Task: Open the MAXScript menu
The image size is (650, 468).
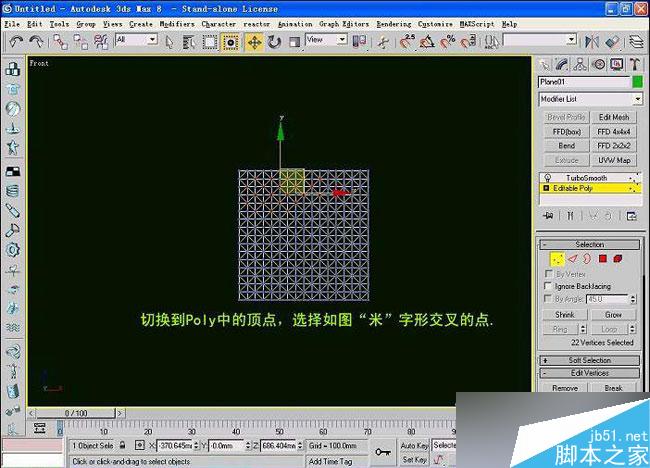Action: click(x=477, y=24)
